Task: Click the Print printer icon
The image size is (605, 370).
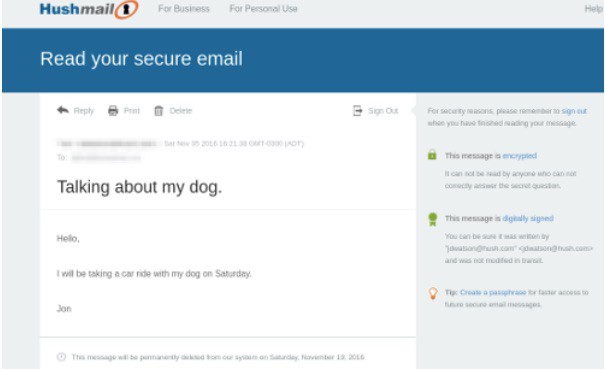Action: 113,111
